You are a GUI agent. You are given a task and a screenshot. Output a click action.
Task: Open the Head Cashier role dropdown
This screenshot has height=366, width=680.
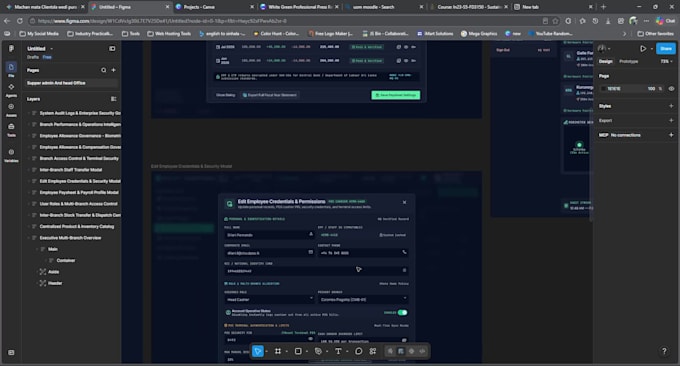pyautogui.click(x=269, y=299)
